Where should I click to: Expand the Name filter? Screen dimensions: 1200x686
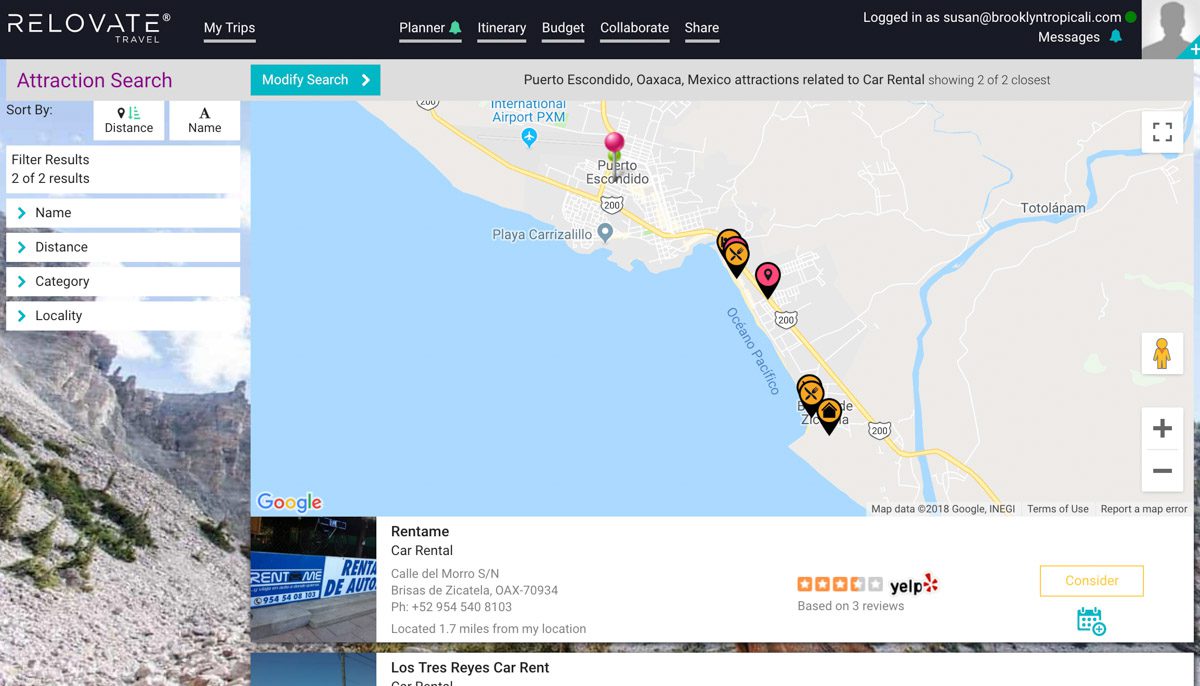point(123,213)
